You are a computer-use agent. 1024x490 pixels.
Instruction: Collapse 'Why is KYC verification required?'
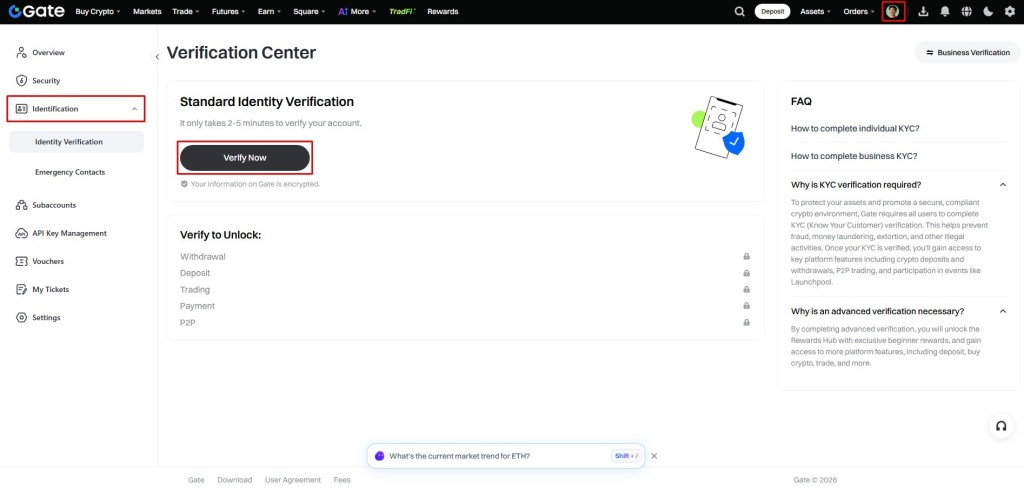tap(1002, 185)
